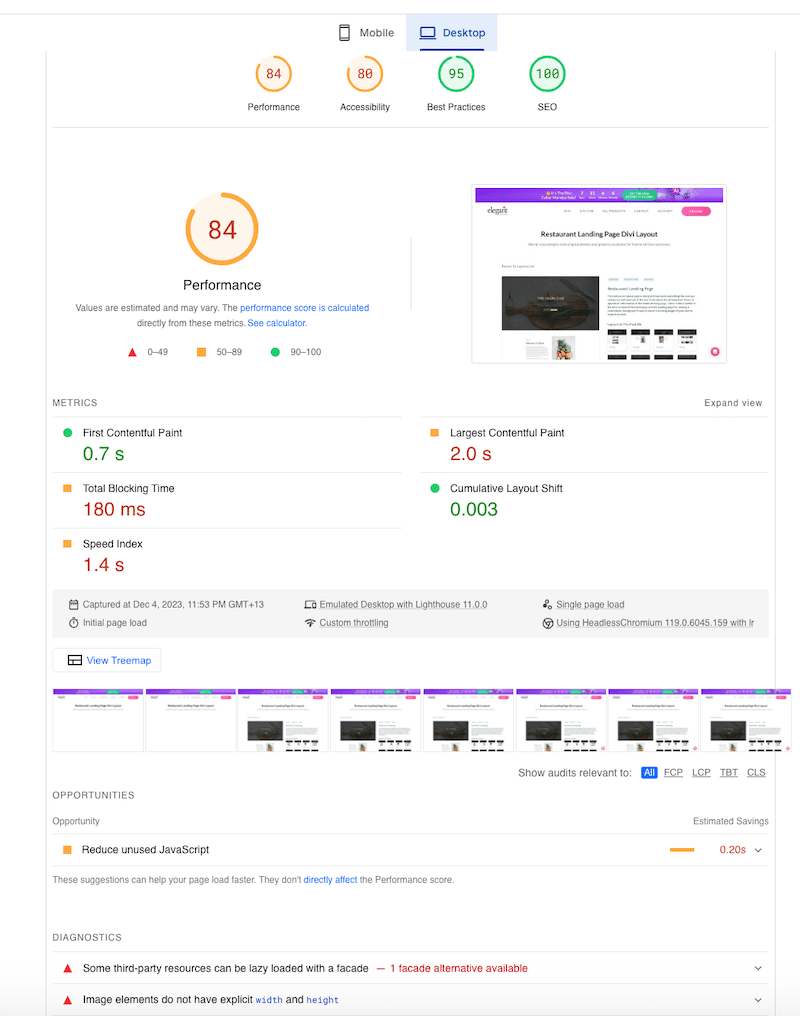
Task: Select the Accessibility score circle
Action: pos(364,72)
